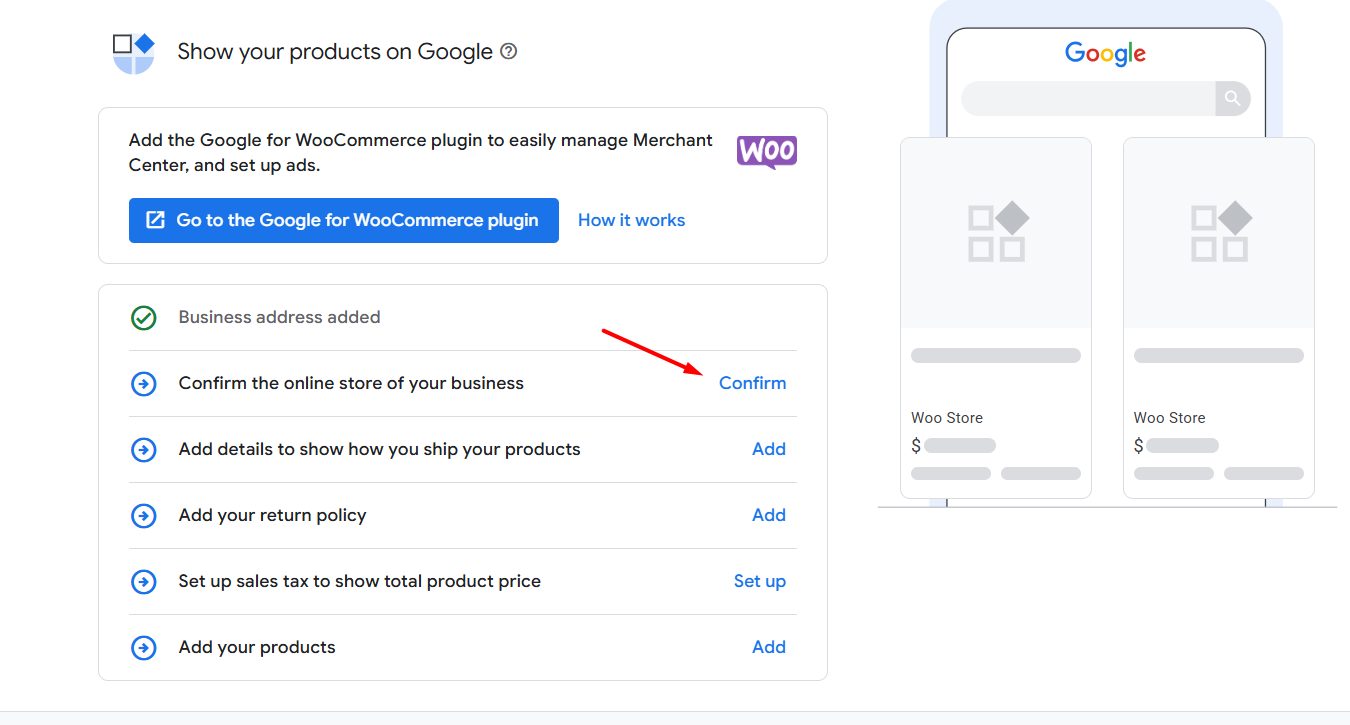Click the green checkmark for business address
The height and width of the screenshot is (725, 1350).
[144, 317]
